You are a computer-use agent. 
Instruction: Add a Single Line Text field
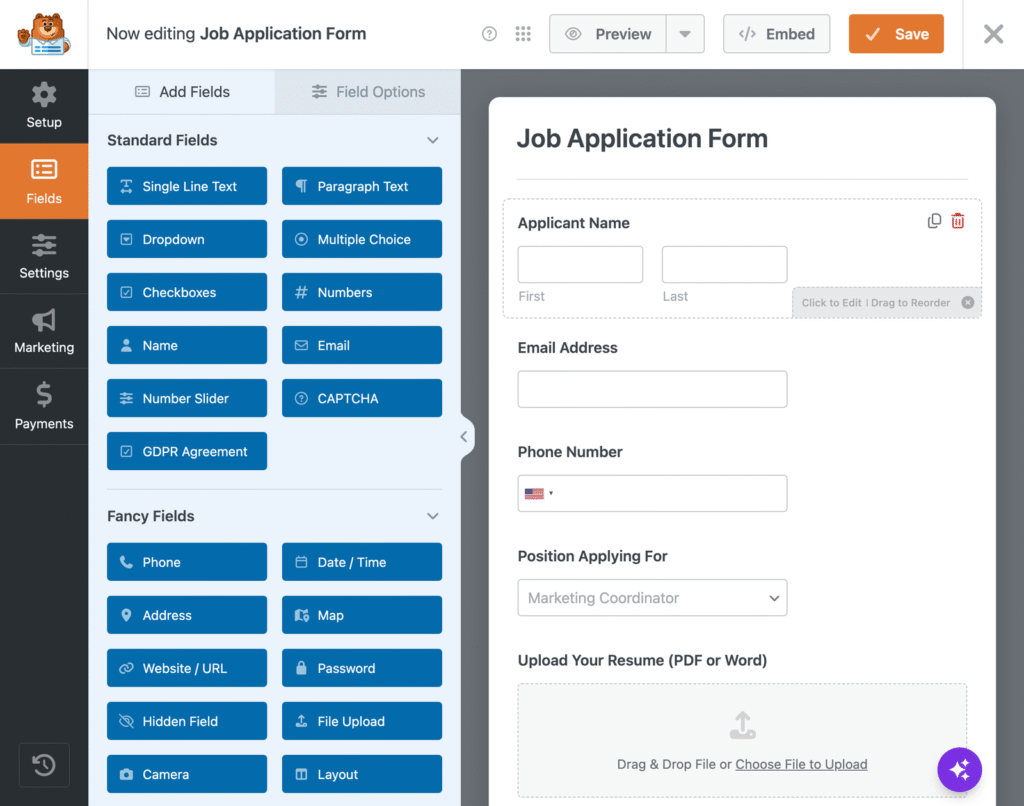[187, 186]
